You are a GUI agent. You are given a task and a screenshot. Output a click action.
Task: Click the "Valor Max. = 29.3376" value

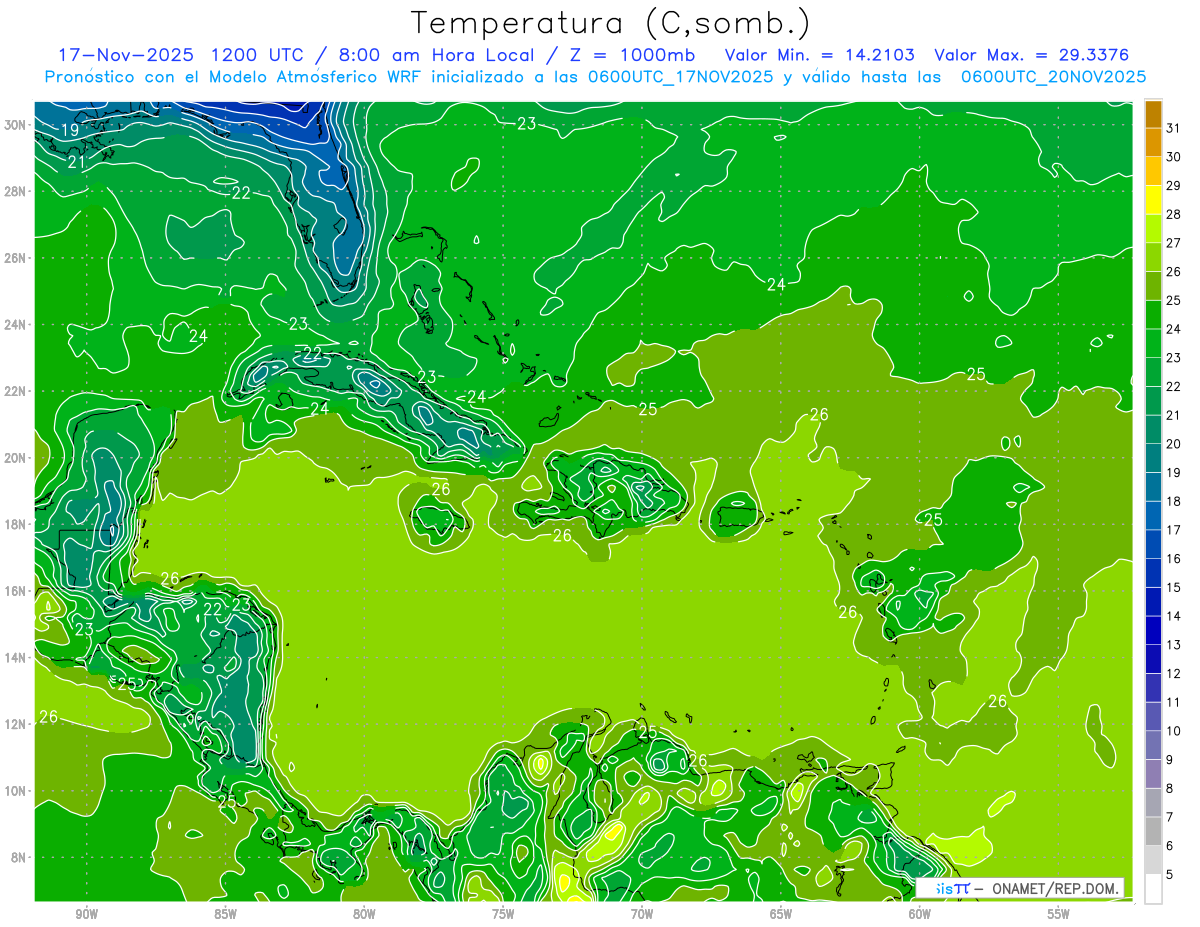click(x=1032, y=55)
